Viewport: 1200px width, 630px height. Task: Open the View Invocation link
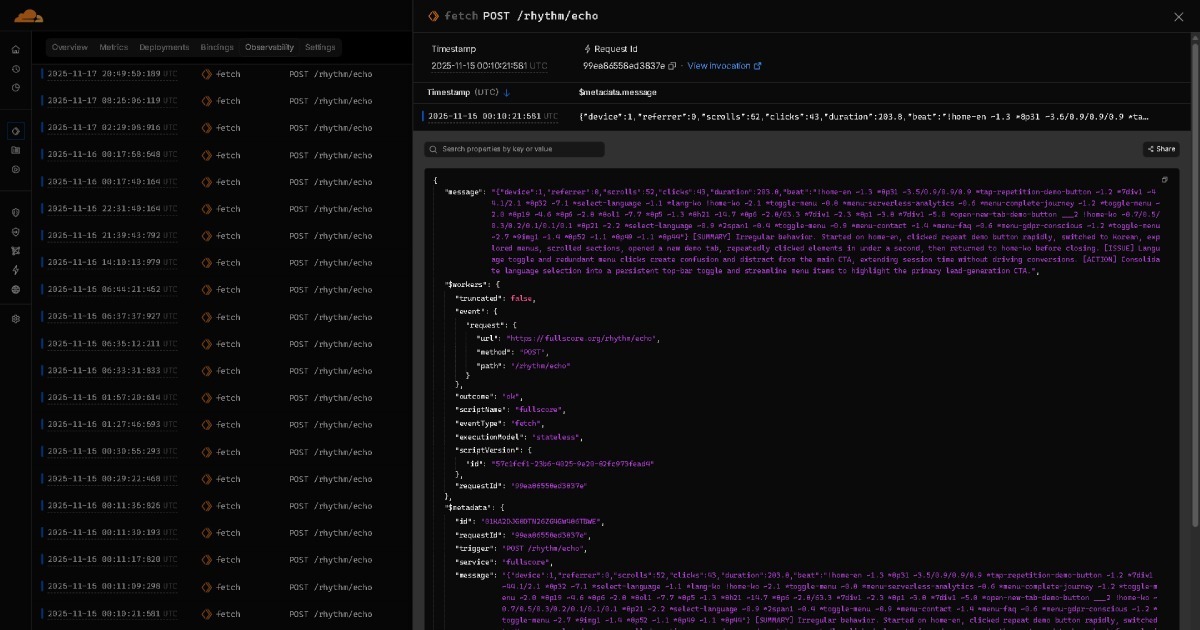click(x=722, y=66)
